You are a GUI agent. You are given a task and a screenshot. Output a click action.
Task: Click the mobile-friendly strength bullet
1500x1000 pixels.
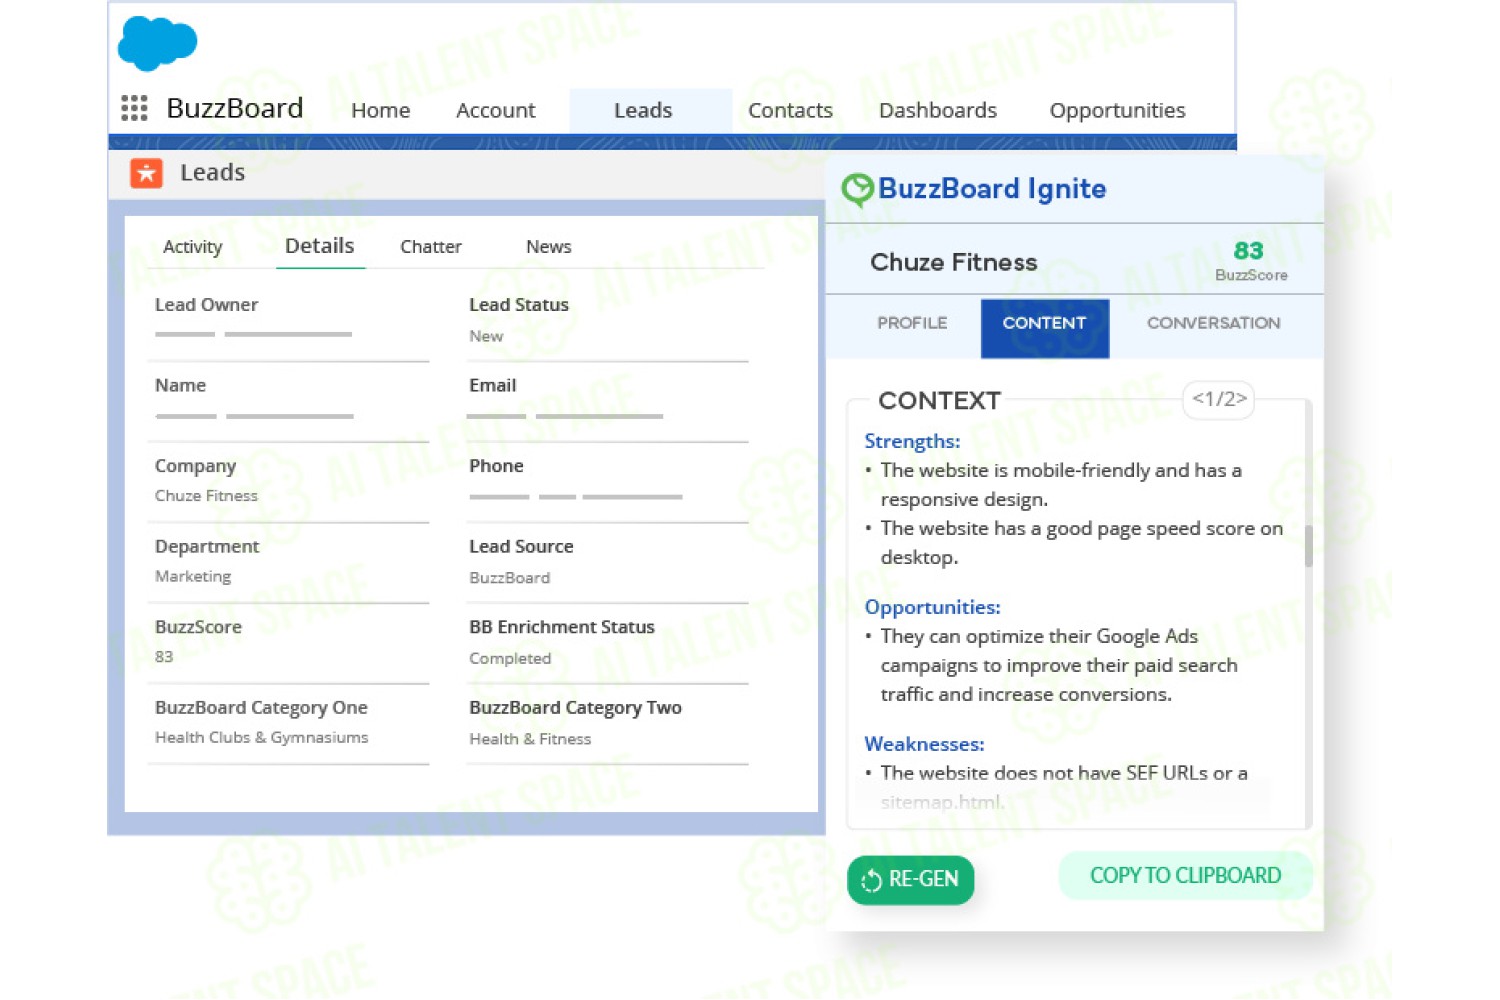(x=1061, y=485)
